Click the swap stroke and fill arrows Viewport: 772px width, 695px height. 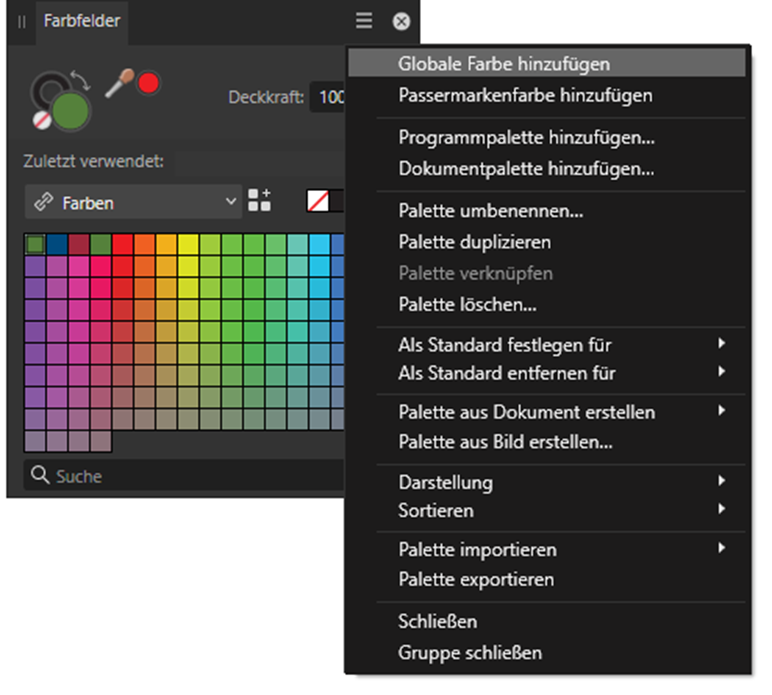click(x=81, y=80)
